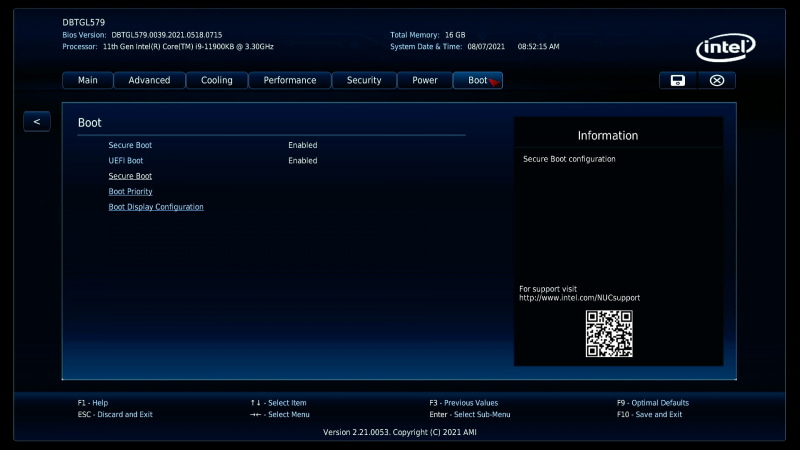
Task: Click the DBTGL579 board name
Action: pos(84,22)
